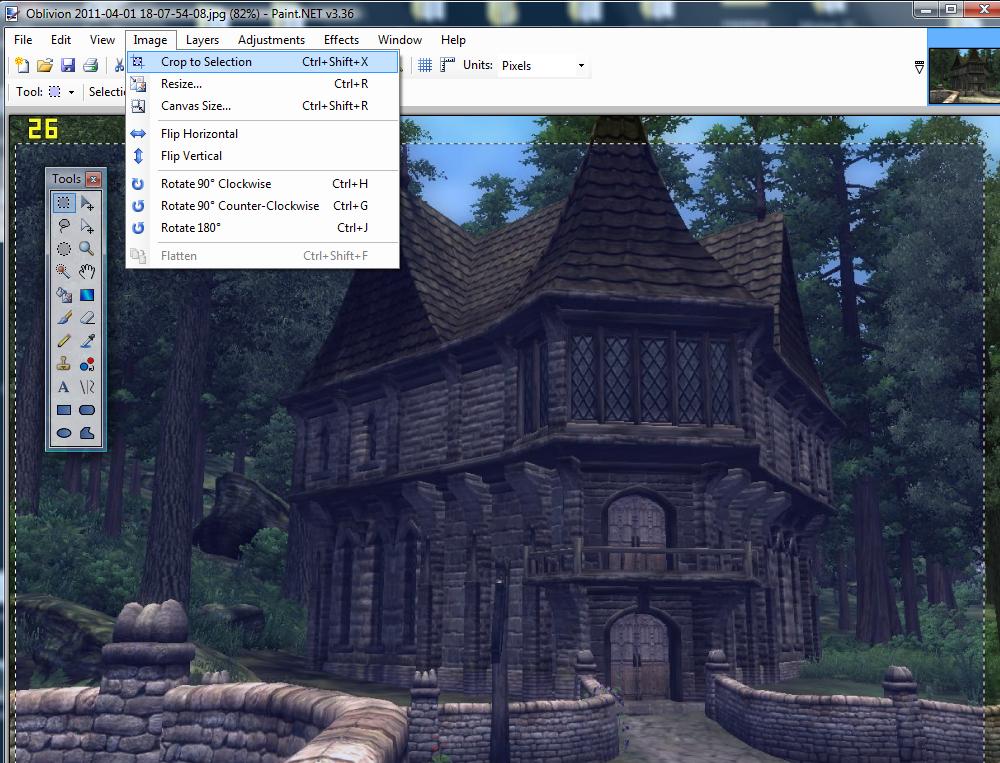The image size is (1000, 763).
Task: Select the Zoom magnifier tool
Action: click(x=87, y=249)
